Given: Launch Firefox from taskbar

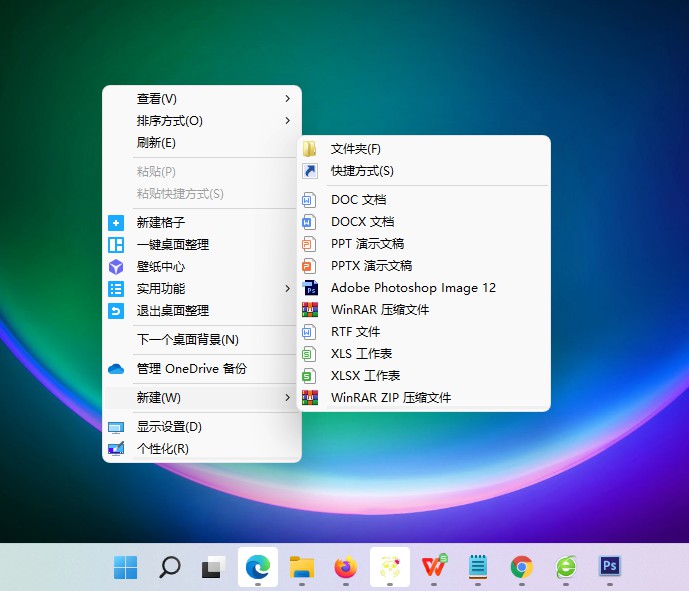Looking at the screenshot, I should point(346,567).
